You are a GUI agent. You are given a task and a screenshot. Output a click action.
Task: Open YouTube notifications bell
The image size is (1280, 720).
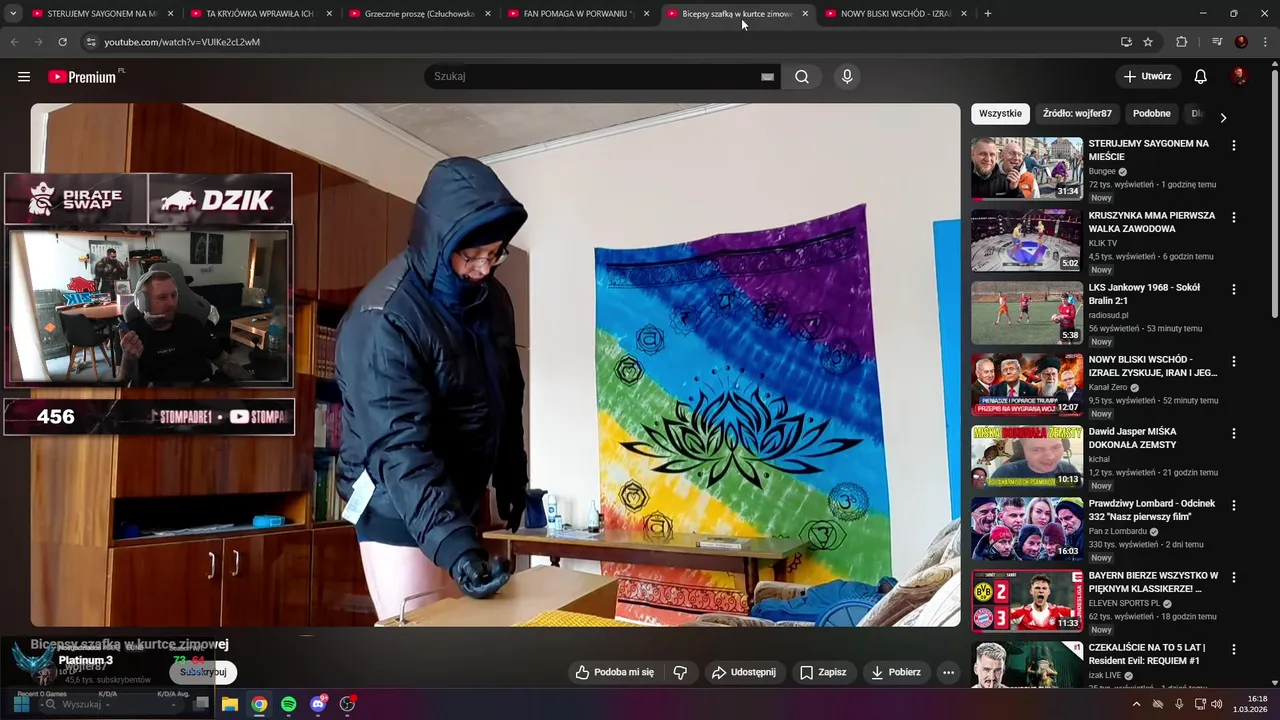tap(1200, 77)
